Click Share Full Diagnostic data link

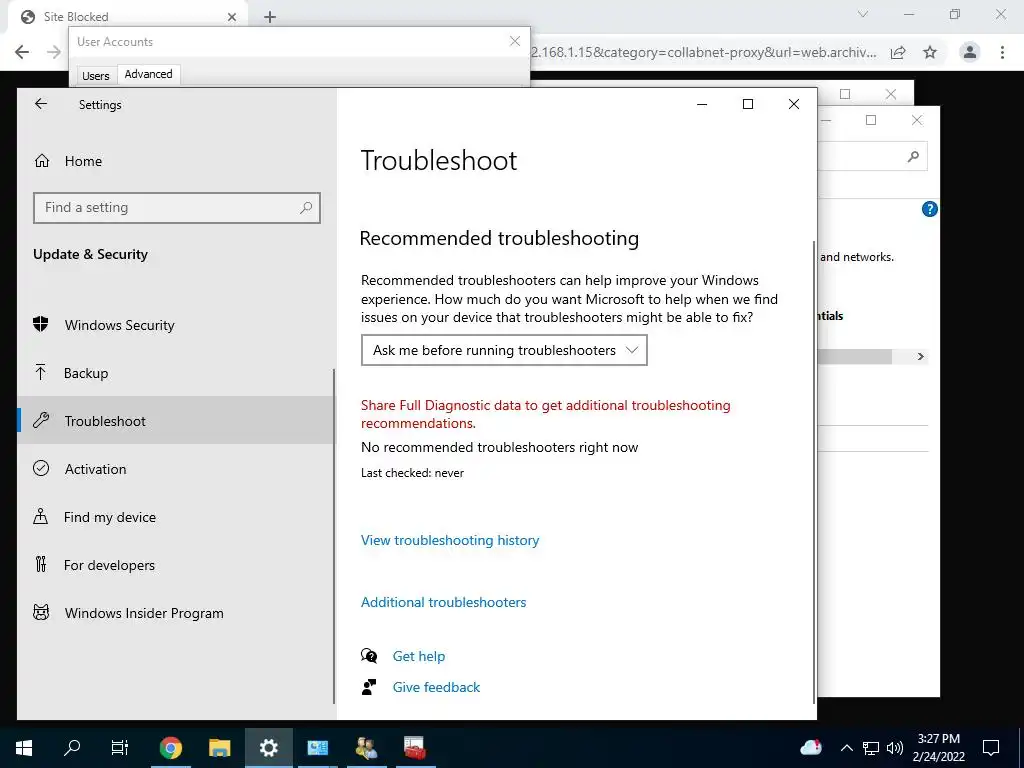click(545, 414)
